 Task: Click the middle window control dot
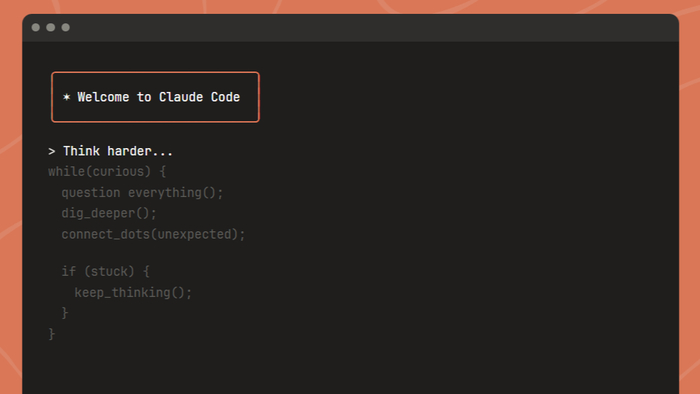click(51, 28)
